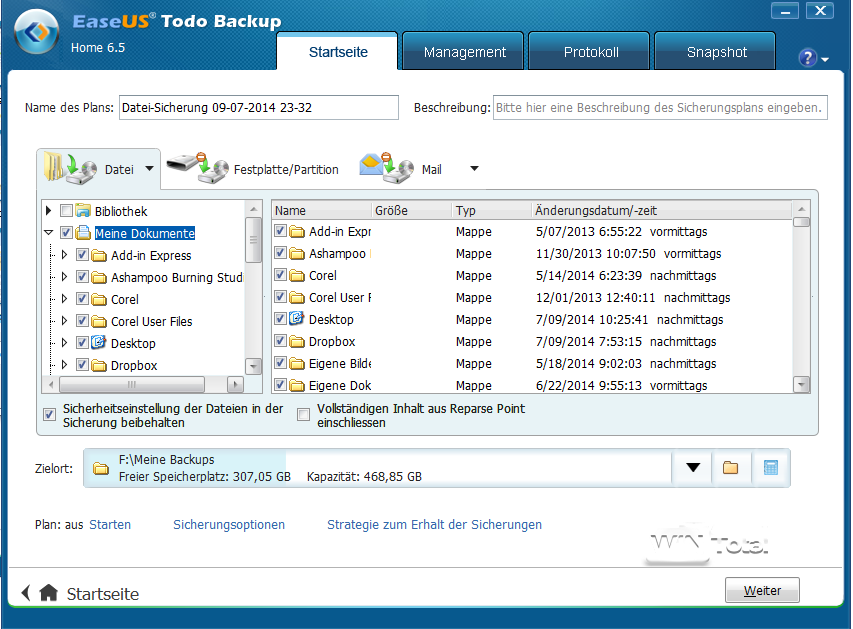Select the Mail backup icon
Screen dimensions: 853x629
[x=387, y=168]
